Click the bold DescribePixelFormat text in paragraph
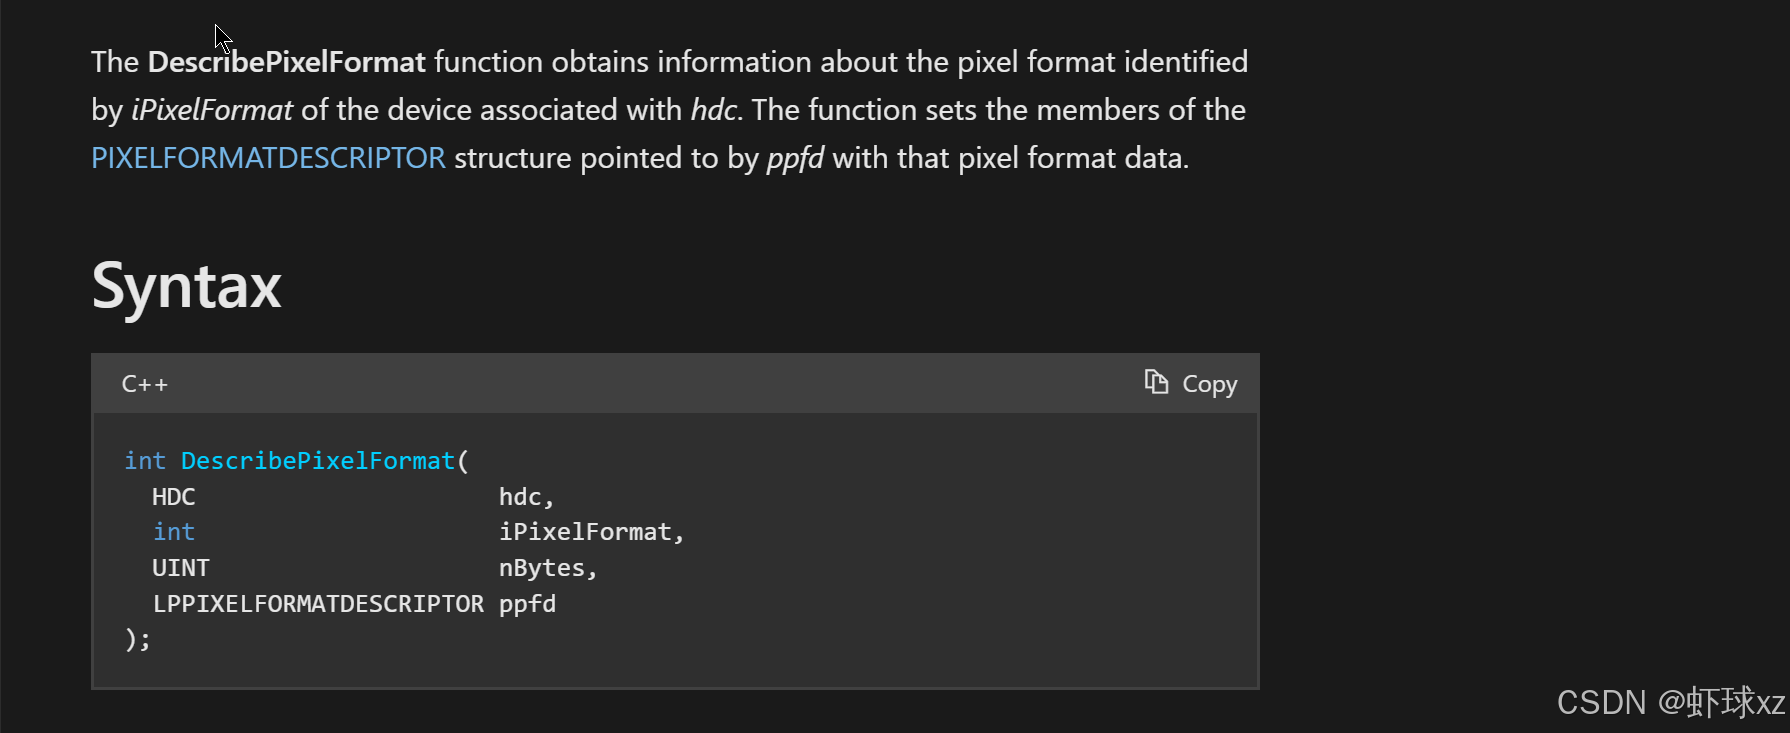 point(287,62)
